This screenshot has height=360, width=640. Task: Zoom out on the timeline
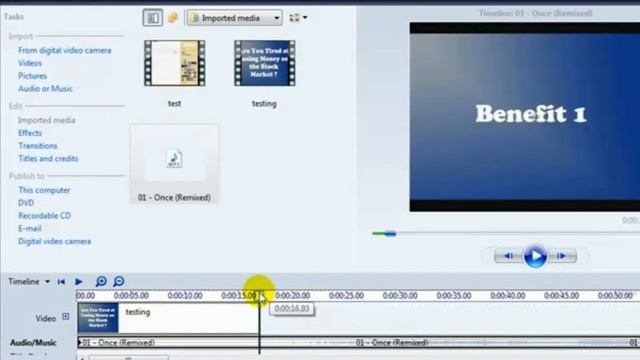119,281
